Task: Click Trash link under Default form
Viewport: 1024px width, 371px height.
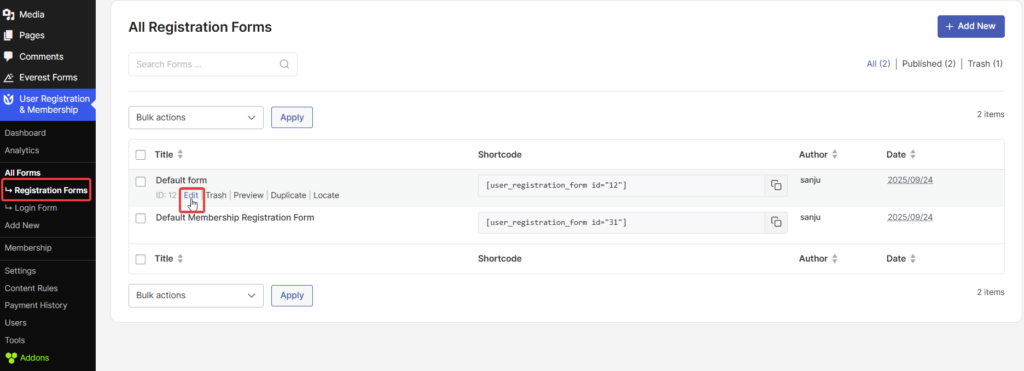Action: [x=216, y=195]
